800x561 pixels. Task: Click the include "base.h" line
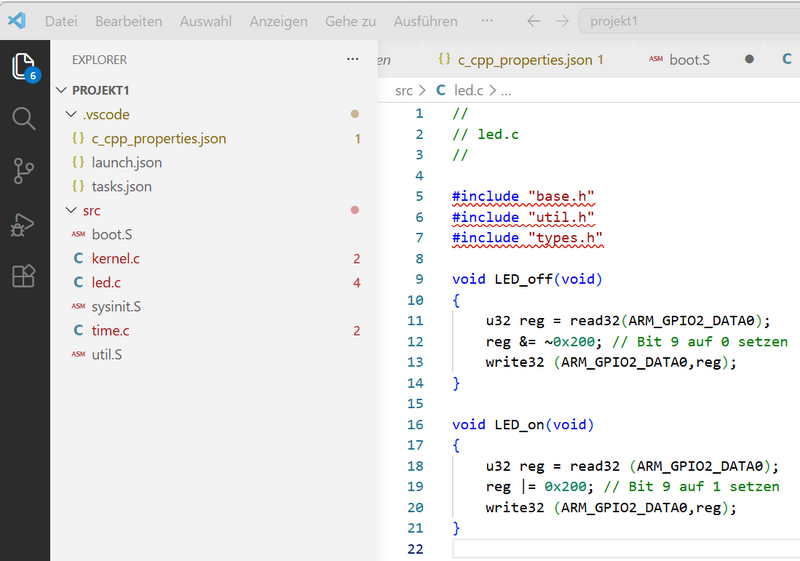tap(523, 196)
